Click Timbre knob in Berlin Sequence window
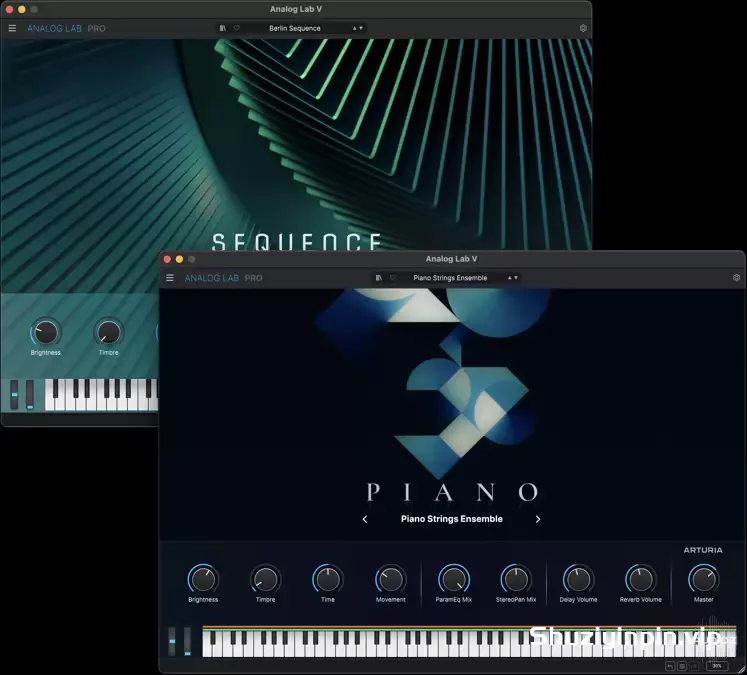 pos(109,332)
